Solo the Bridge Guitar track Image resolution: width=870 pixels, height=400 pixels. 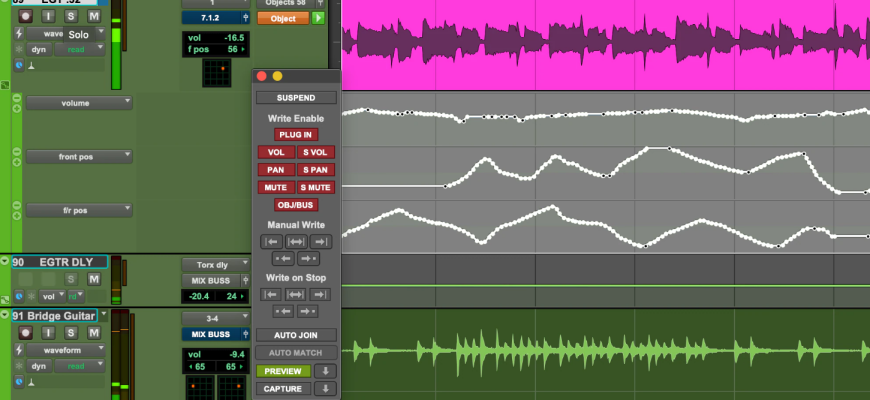coord(72,333)
